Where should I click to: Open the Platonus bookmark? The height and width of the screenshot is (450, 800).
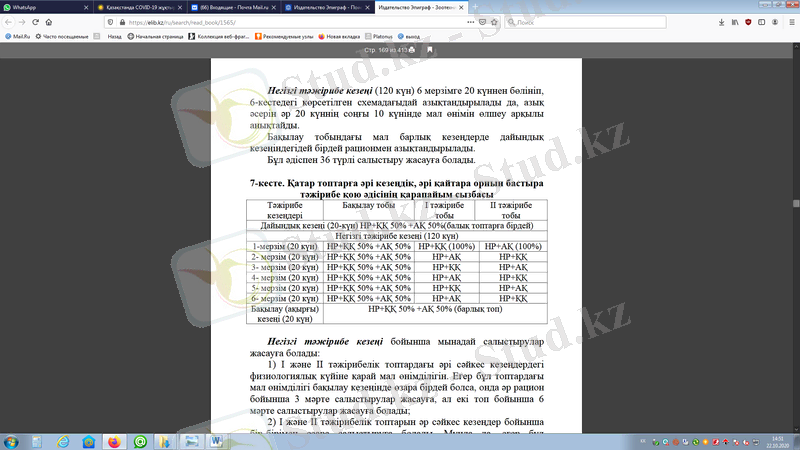[x=379, y=37]
